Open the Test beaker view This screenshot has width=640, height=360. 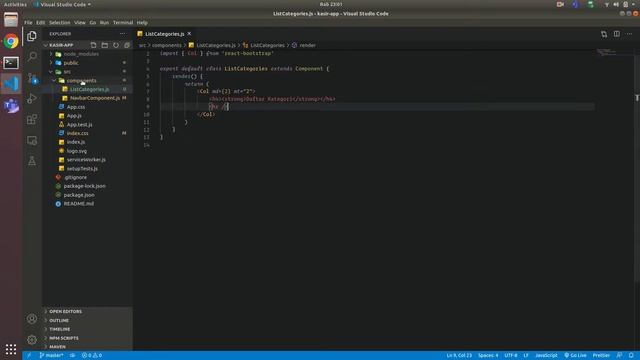click(32, 161)
